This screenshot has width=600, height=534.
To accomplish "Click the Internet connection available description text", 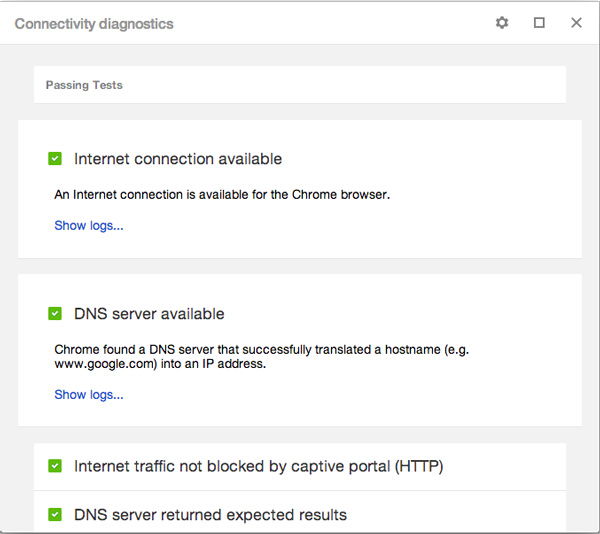I will pyautogui.click(x=221, y=194).
